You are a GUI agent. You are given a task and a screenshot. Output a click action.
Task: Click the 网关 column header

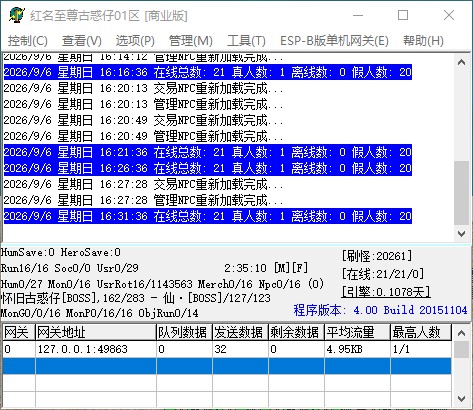[x=19, y=332]
